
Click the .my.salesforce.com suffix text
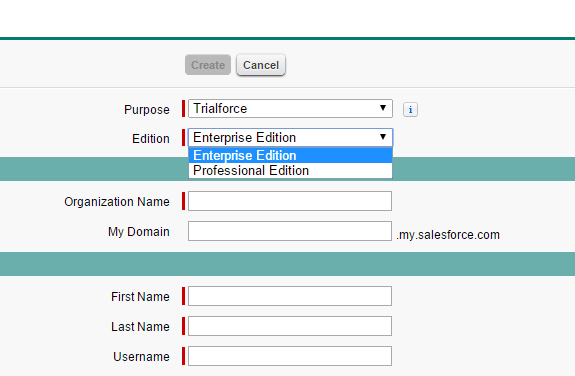point(448,235)
